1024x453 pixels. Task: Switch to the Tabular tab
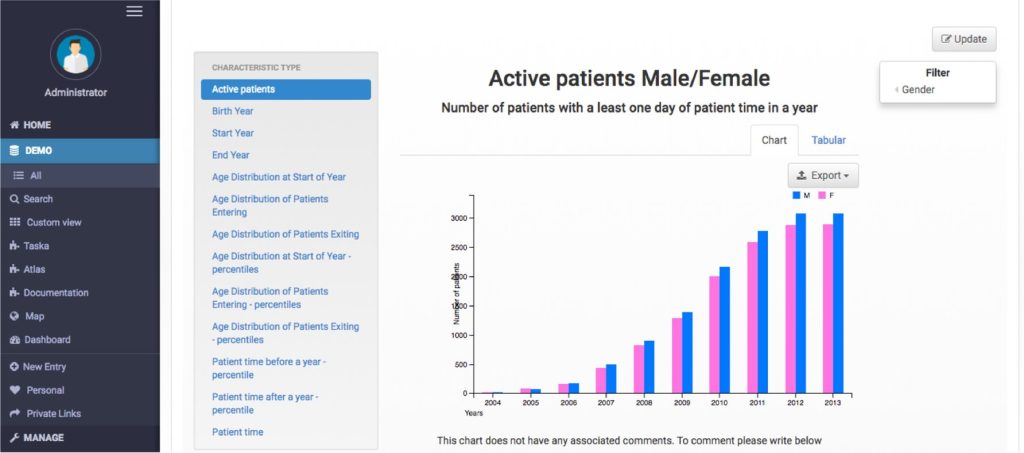pyautogui.click(x=828, y=140)
